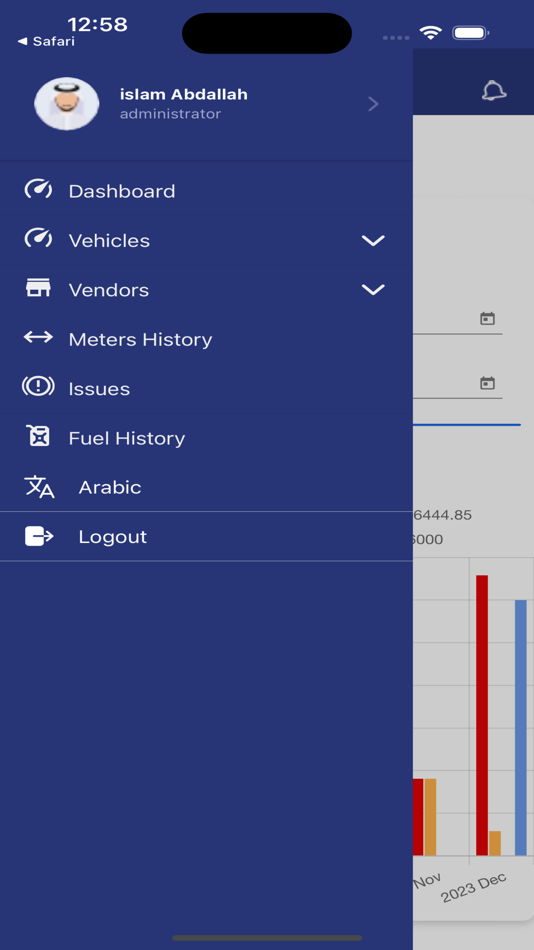
Task: Expand the Vendors submenu chevron
Action: pos(373,290)
